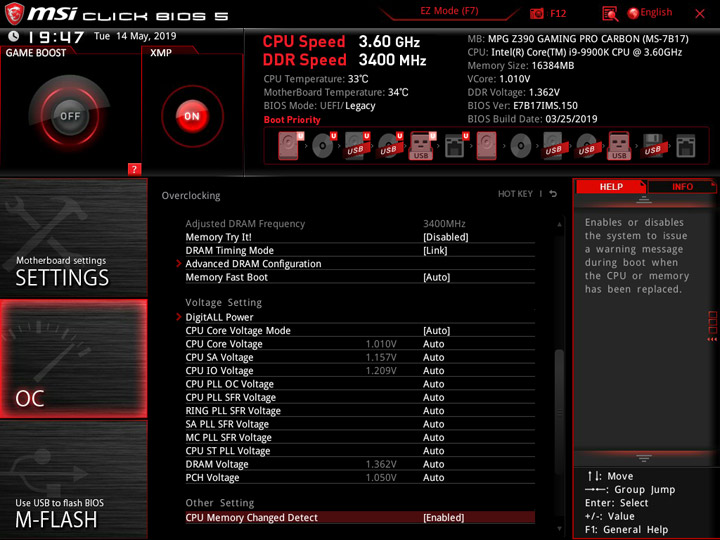Open Memory Fast Boot [Auto] options
Viewport: 720px width, 540px height.
(360, 277)
